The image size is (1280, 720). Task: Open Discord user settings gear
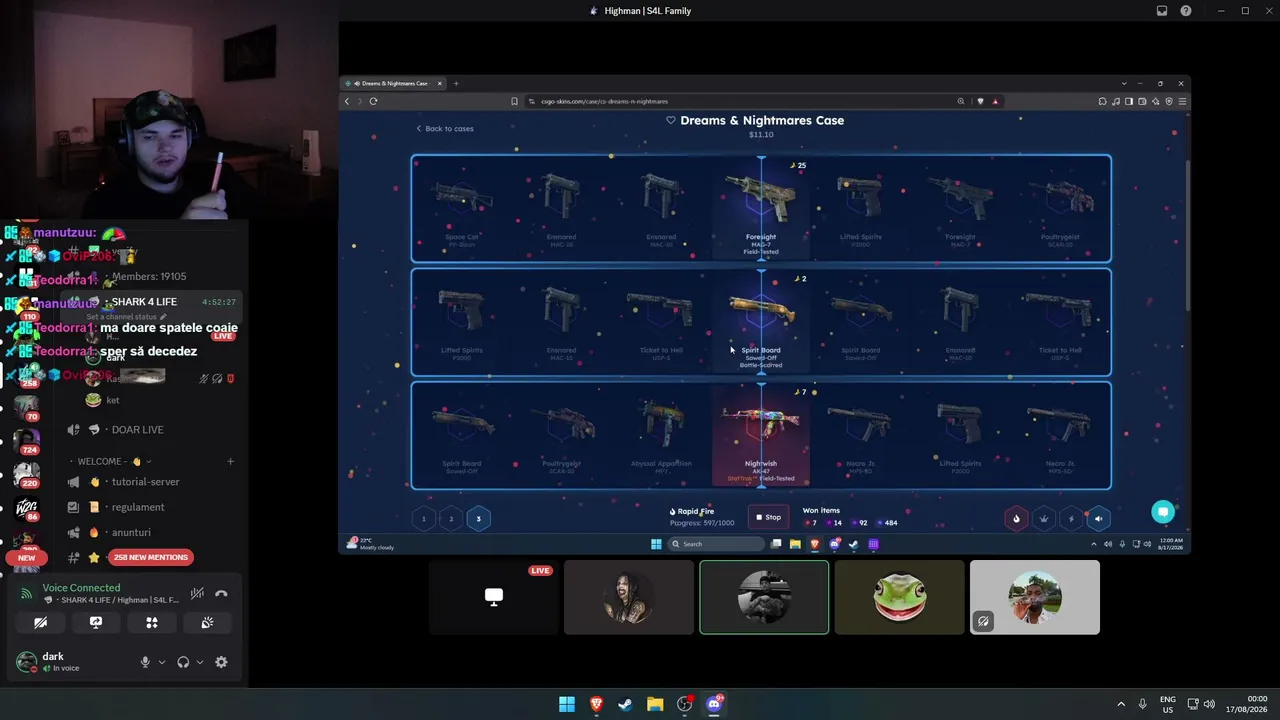tap(221, 662)
